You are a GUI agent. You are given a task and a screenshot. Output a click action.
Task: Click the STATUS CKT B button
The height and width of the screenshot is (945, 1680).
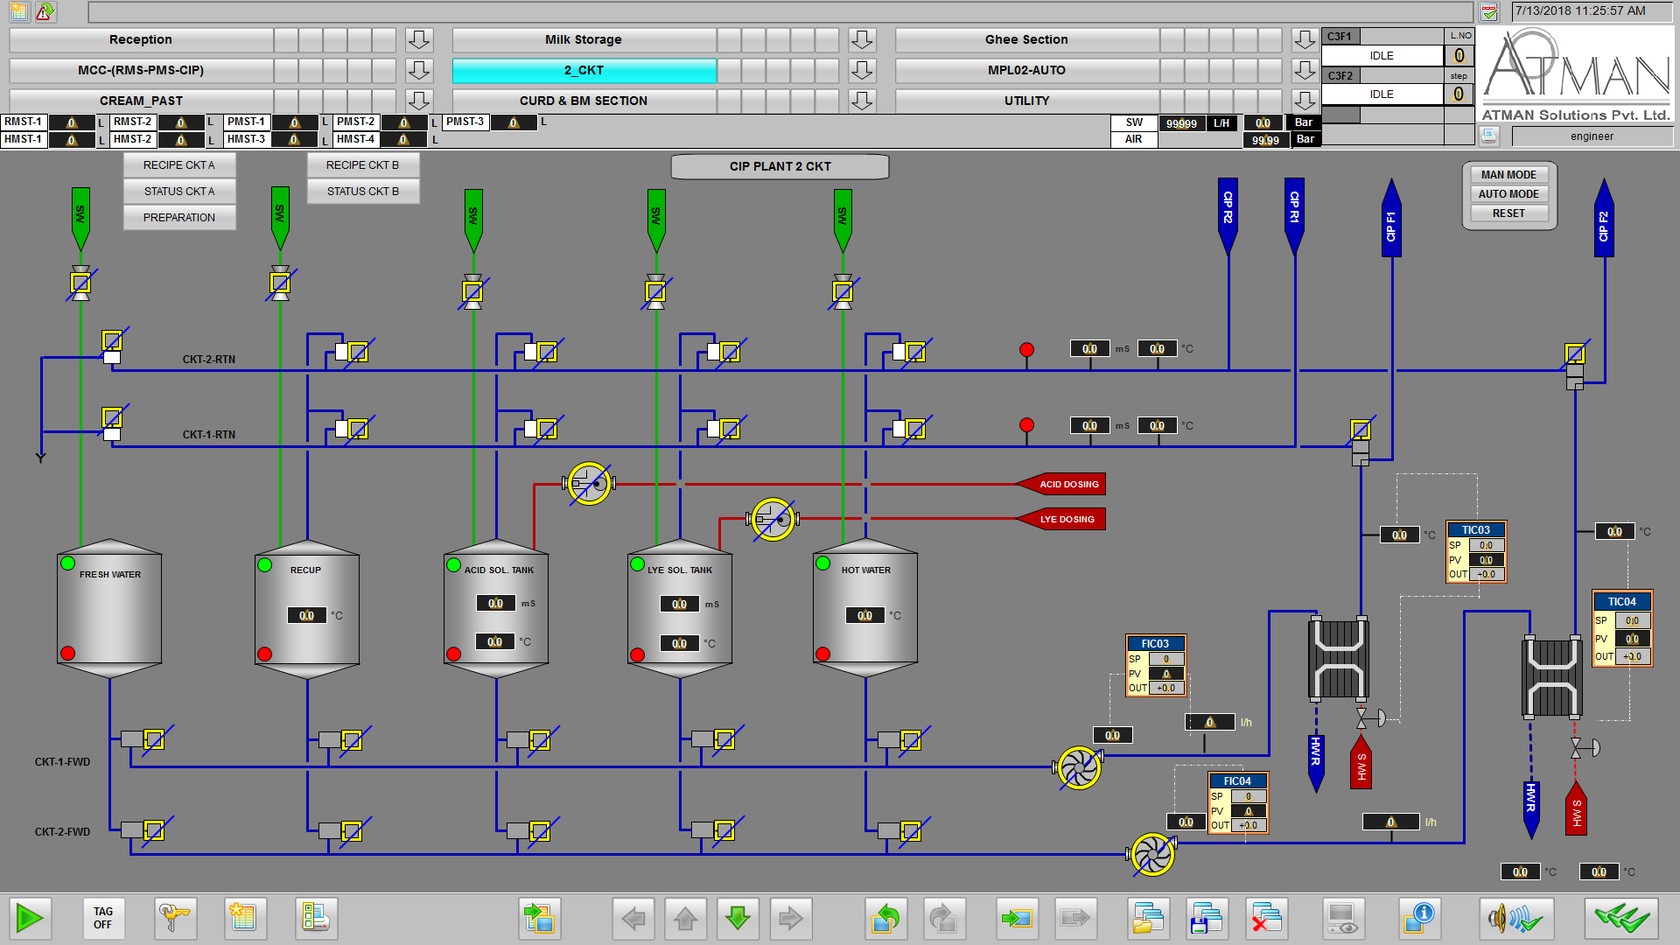362,191
